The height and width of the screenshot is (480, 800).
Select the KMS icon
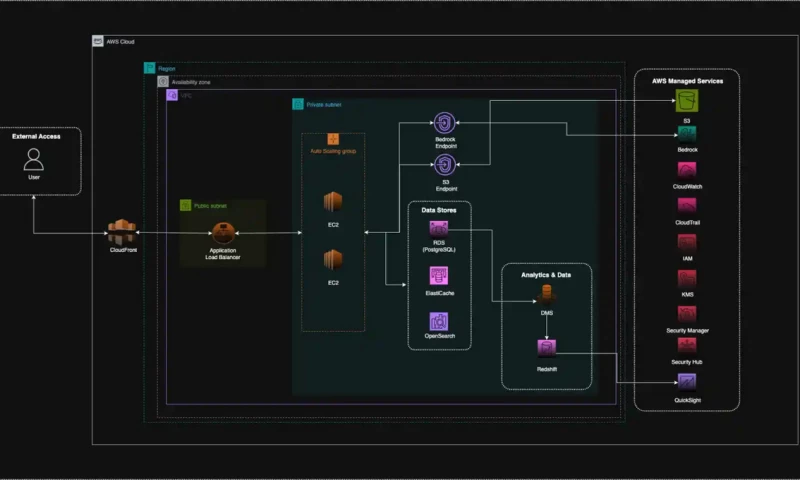(x=687, y=279)
